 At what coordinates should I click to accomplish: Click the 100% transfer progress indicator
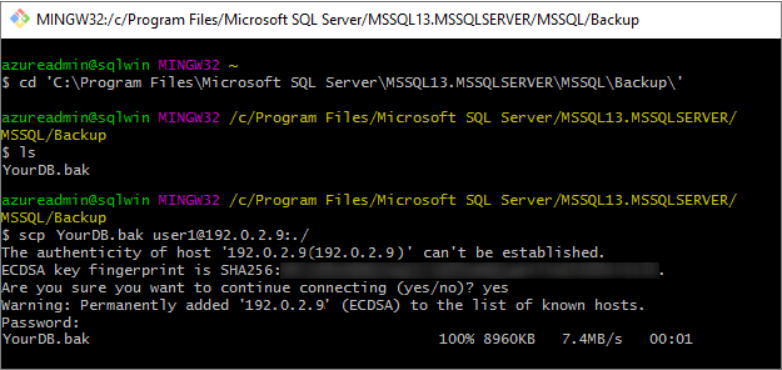[456, 340]
